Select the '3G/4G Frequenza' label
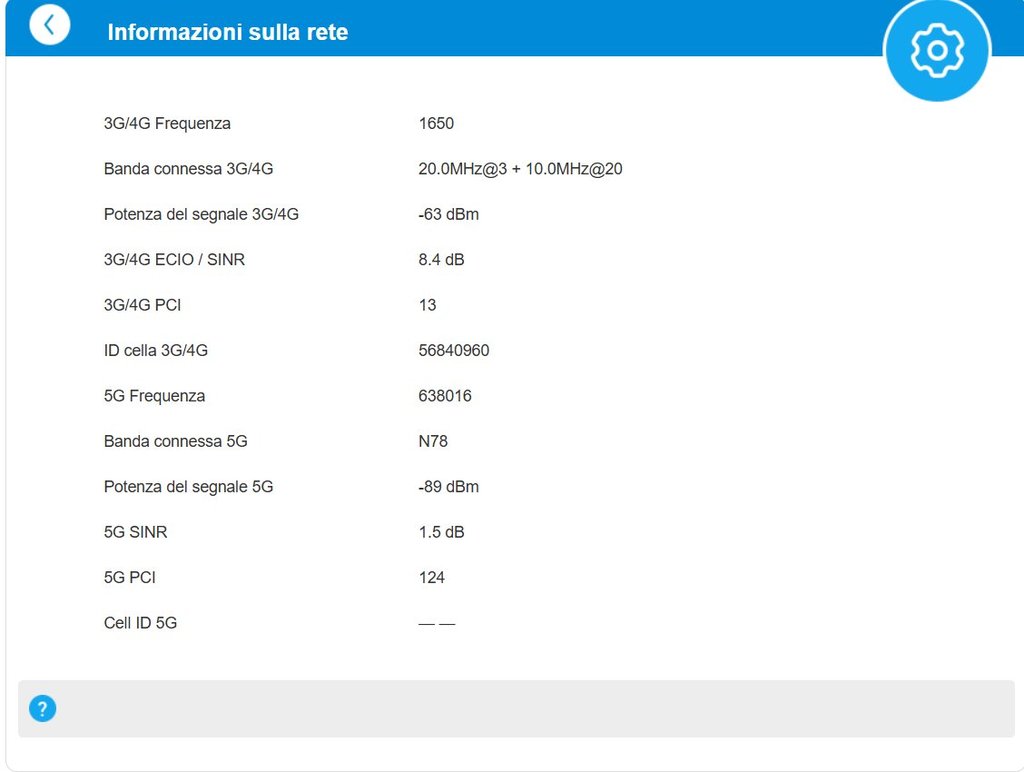This screenshot has width=1024, height=772. [167, 123]
